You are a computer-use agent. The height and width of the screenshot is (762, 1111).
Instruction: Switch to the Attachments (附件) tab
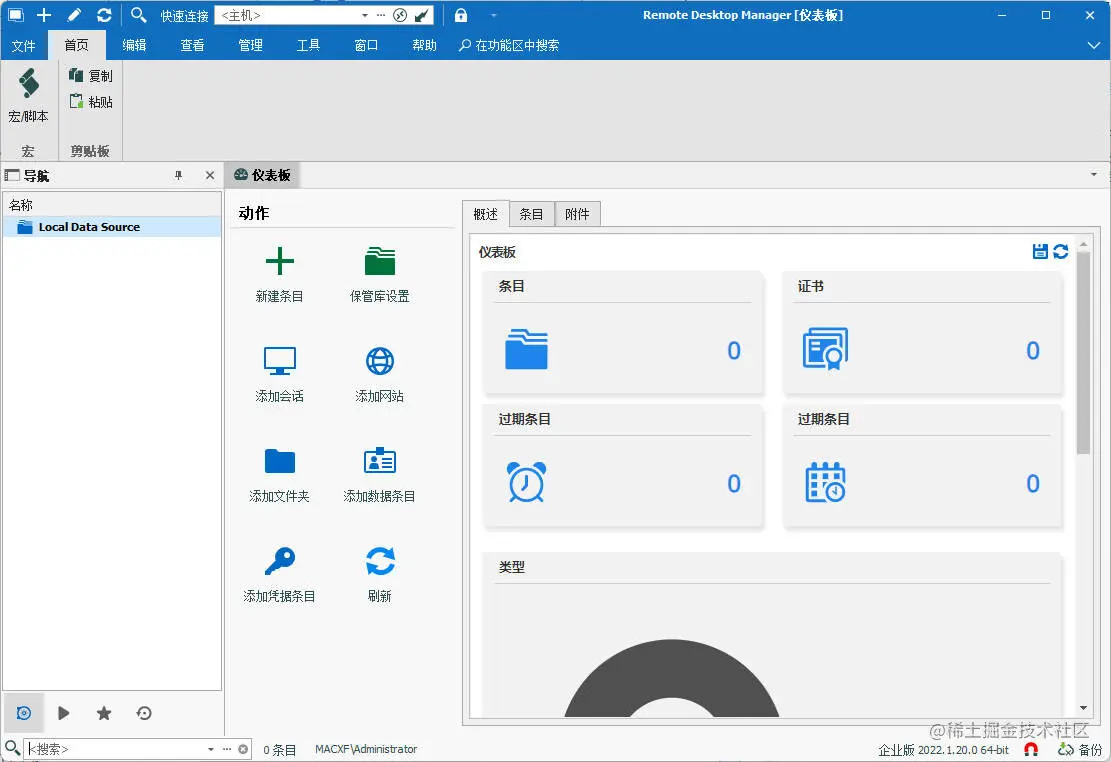click(577, 214)
